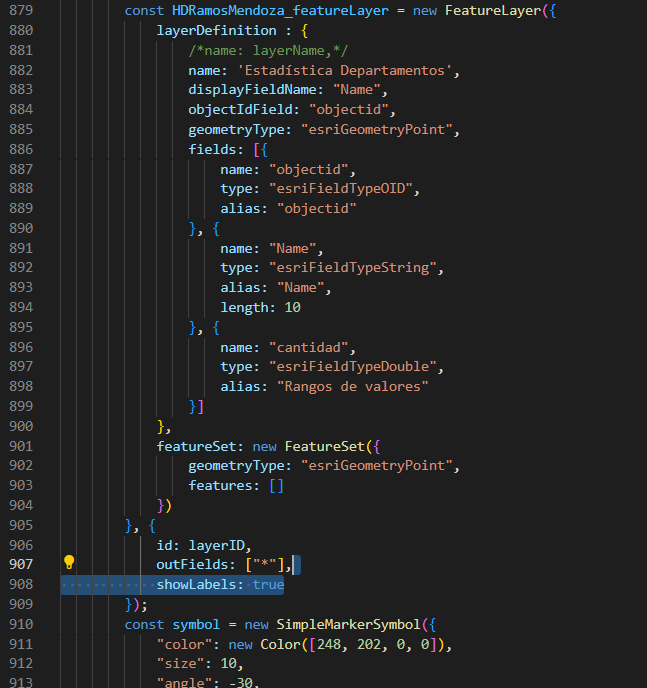Click the length value 10
Screen dimensions: 647x688
click(293, 307)
